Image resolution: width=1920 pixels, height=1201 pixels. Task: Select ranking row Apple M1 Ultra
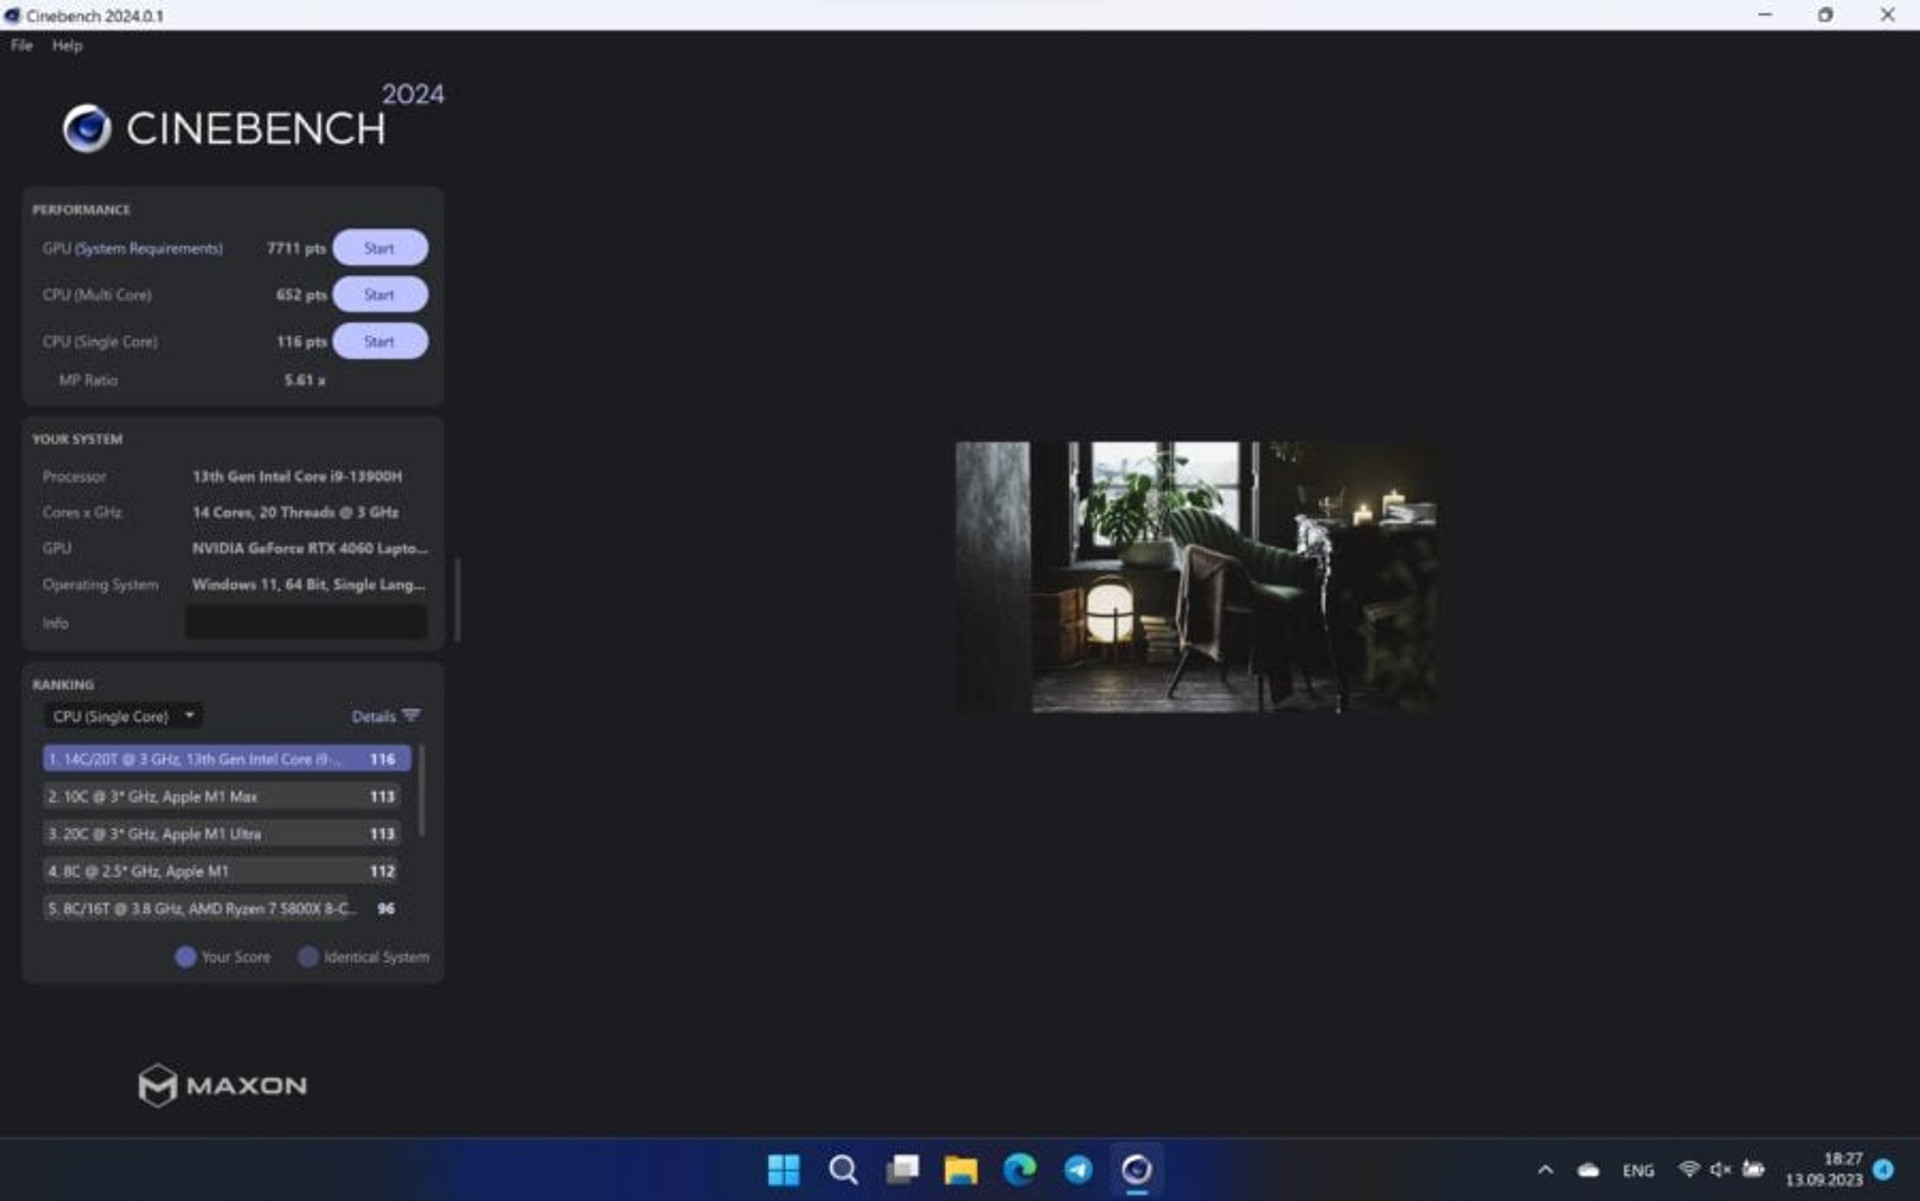tap(222, 834)
